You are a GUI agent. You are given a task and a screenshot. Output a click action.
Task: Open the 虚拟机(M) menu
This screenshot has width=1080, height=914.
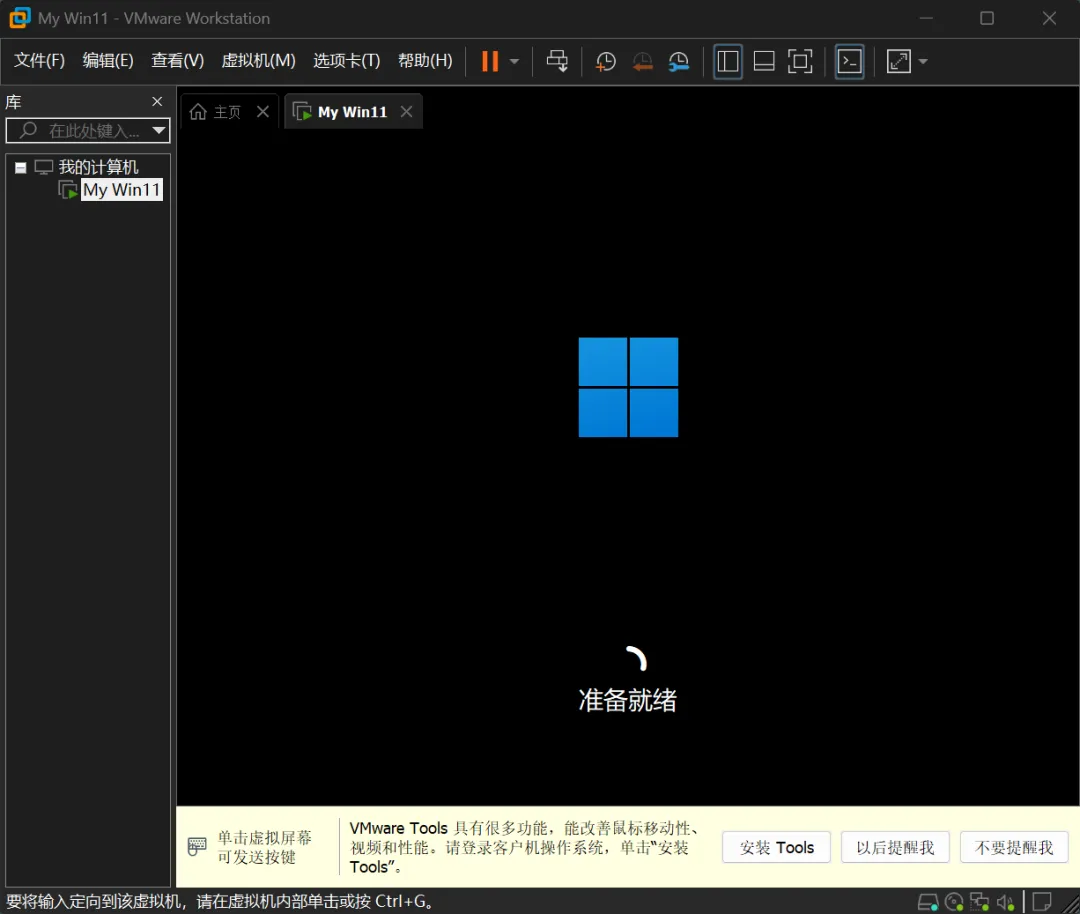tap(258, 61)
